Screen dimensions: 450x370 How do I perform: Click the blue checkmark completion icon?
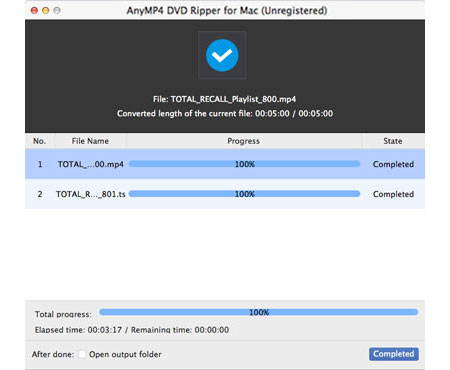pos(222,55)
